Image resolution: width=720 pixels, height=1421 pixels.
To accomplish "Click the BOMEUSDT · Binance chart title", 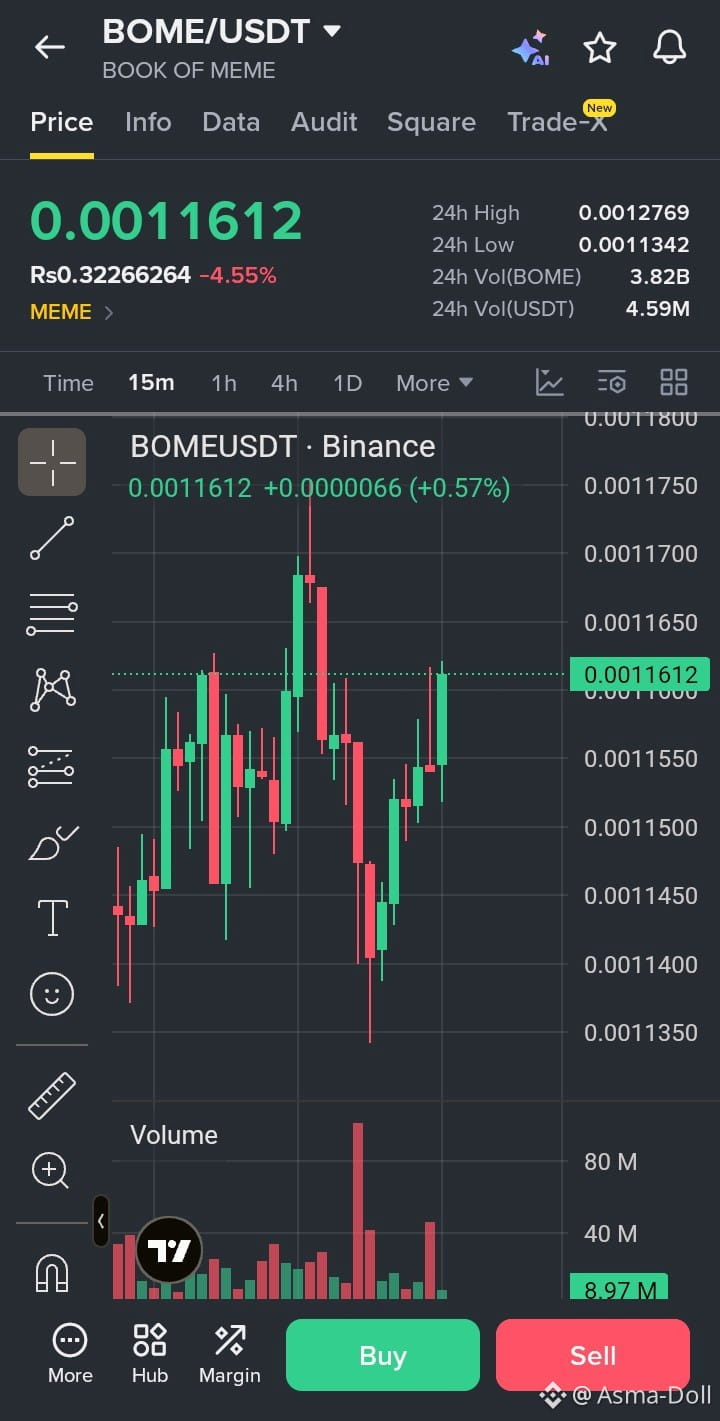I will 283,446.
